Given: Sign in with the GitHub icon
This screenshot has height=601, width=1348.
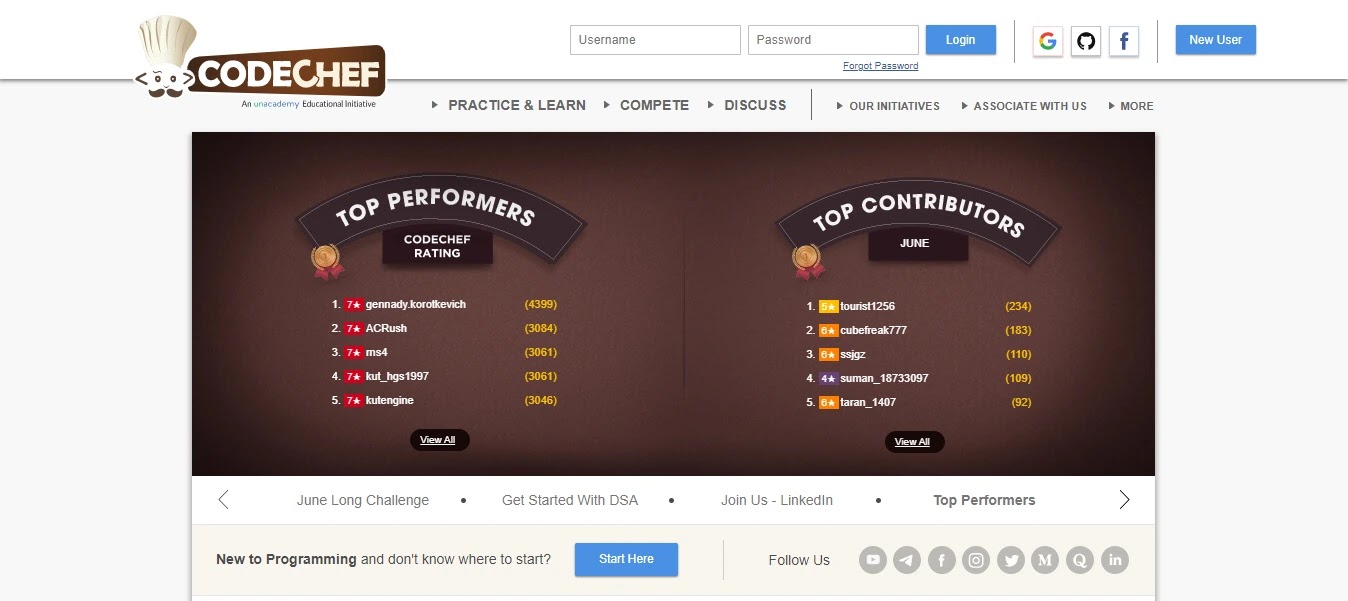Looking at the screenshot, I should tap(1086, 41).
